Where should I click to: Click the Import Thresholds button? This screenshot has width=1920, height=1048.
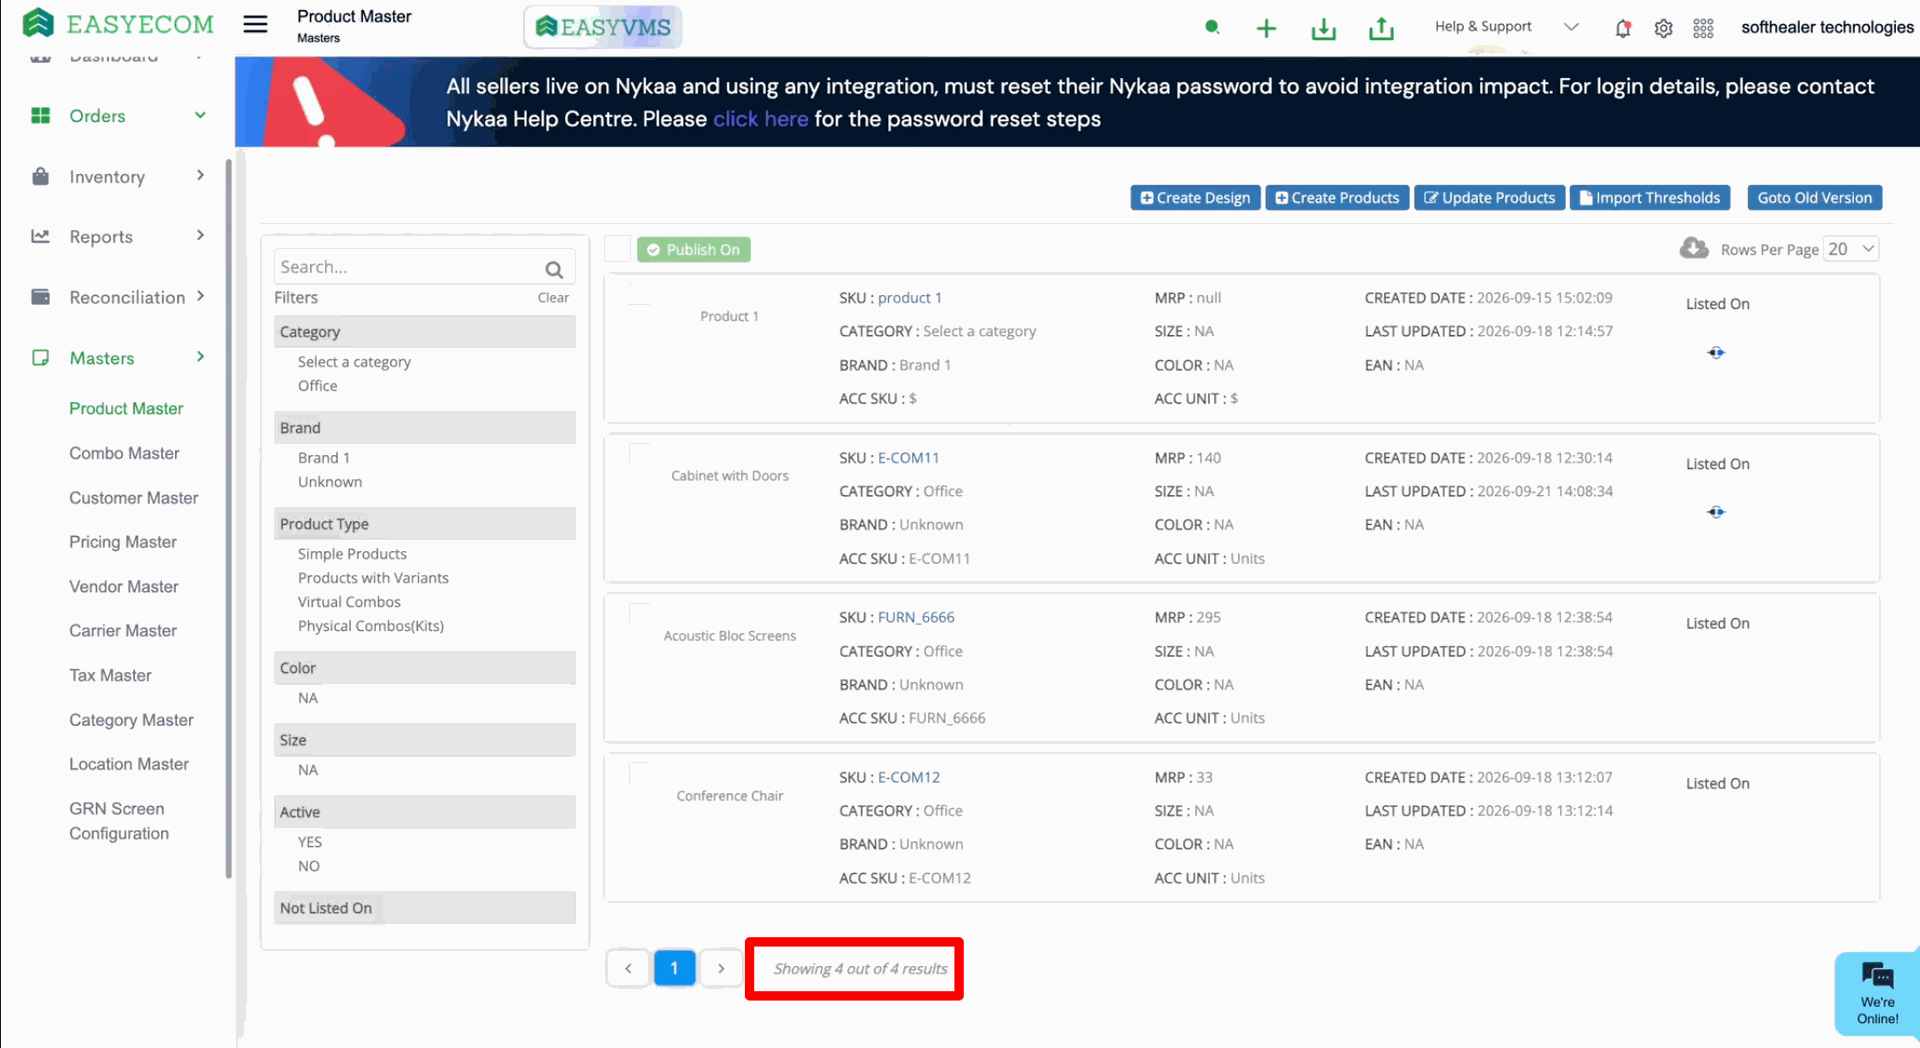(x=1650, y=198)
